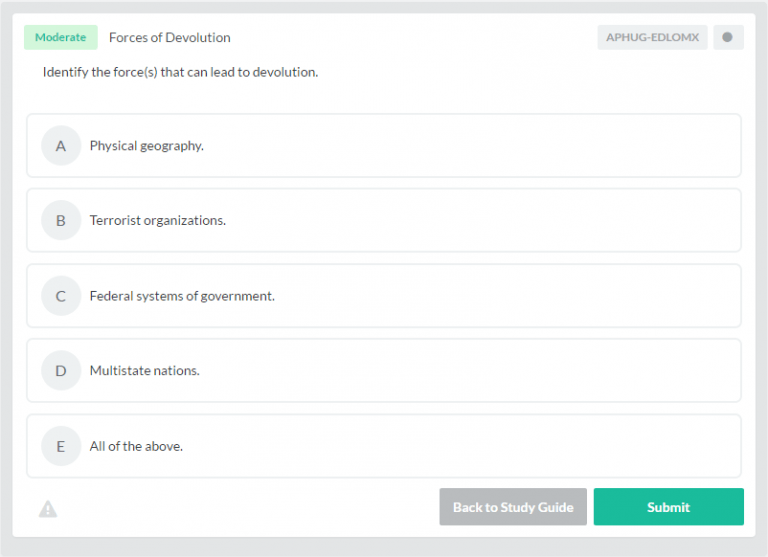Screen dimensions: 768x557
Task: Click the gray dot status button
Action: pos(727,38)
